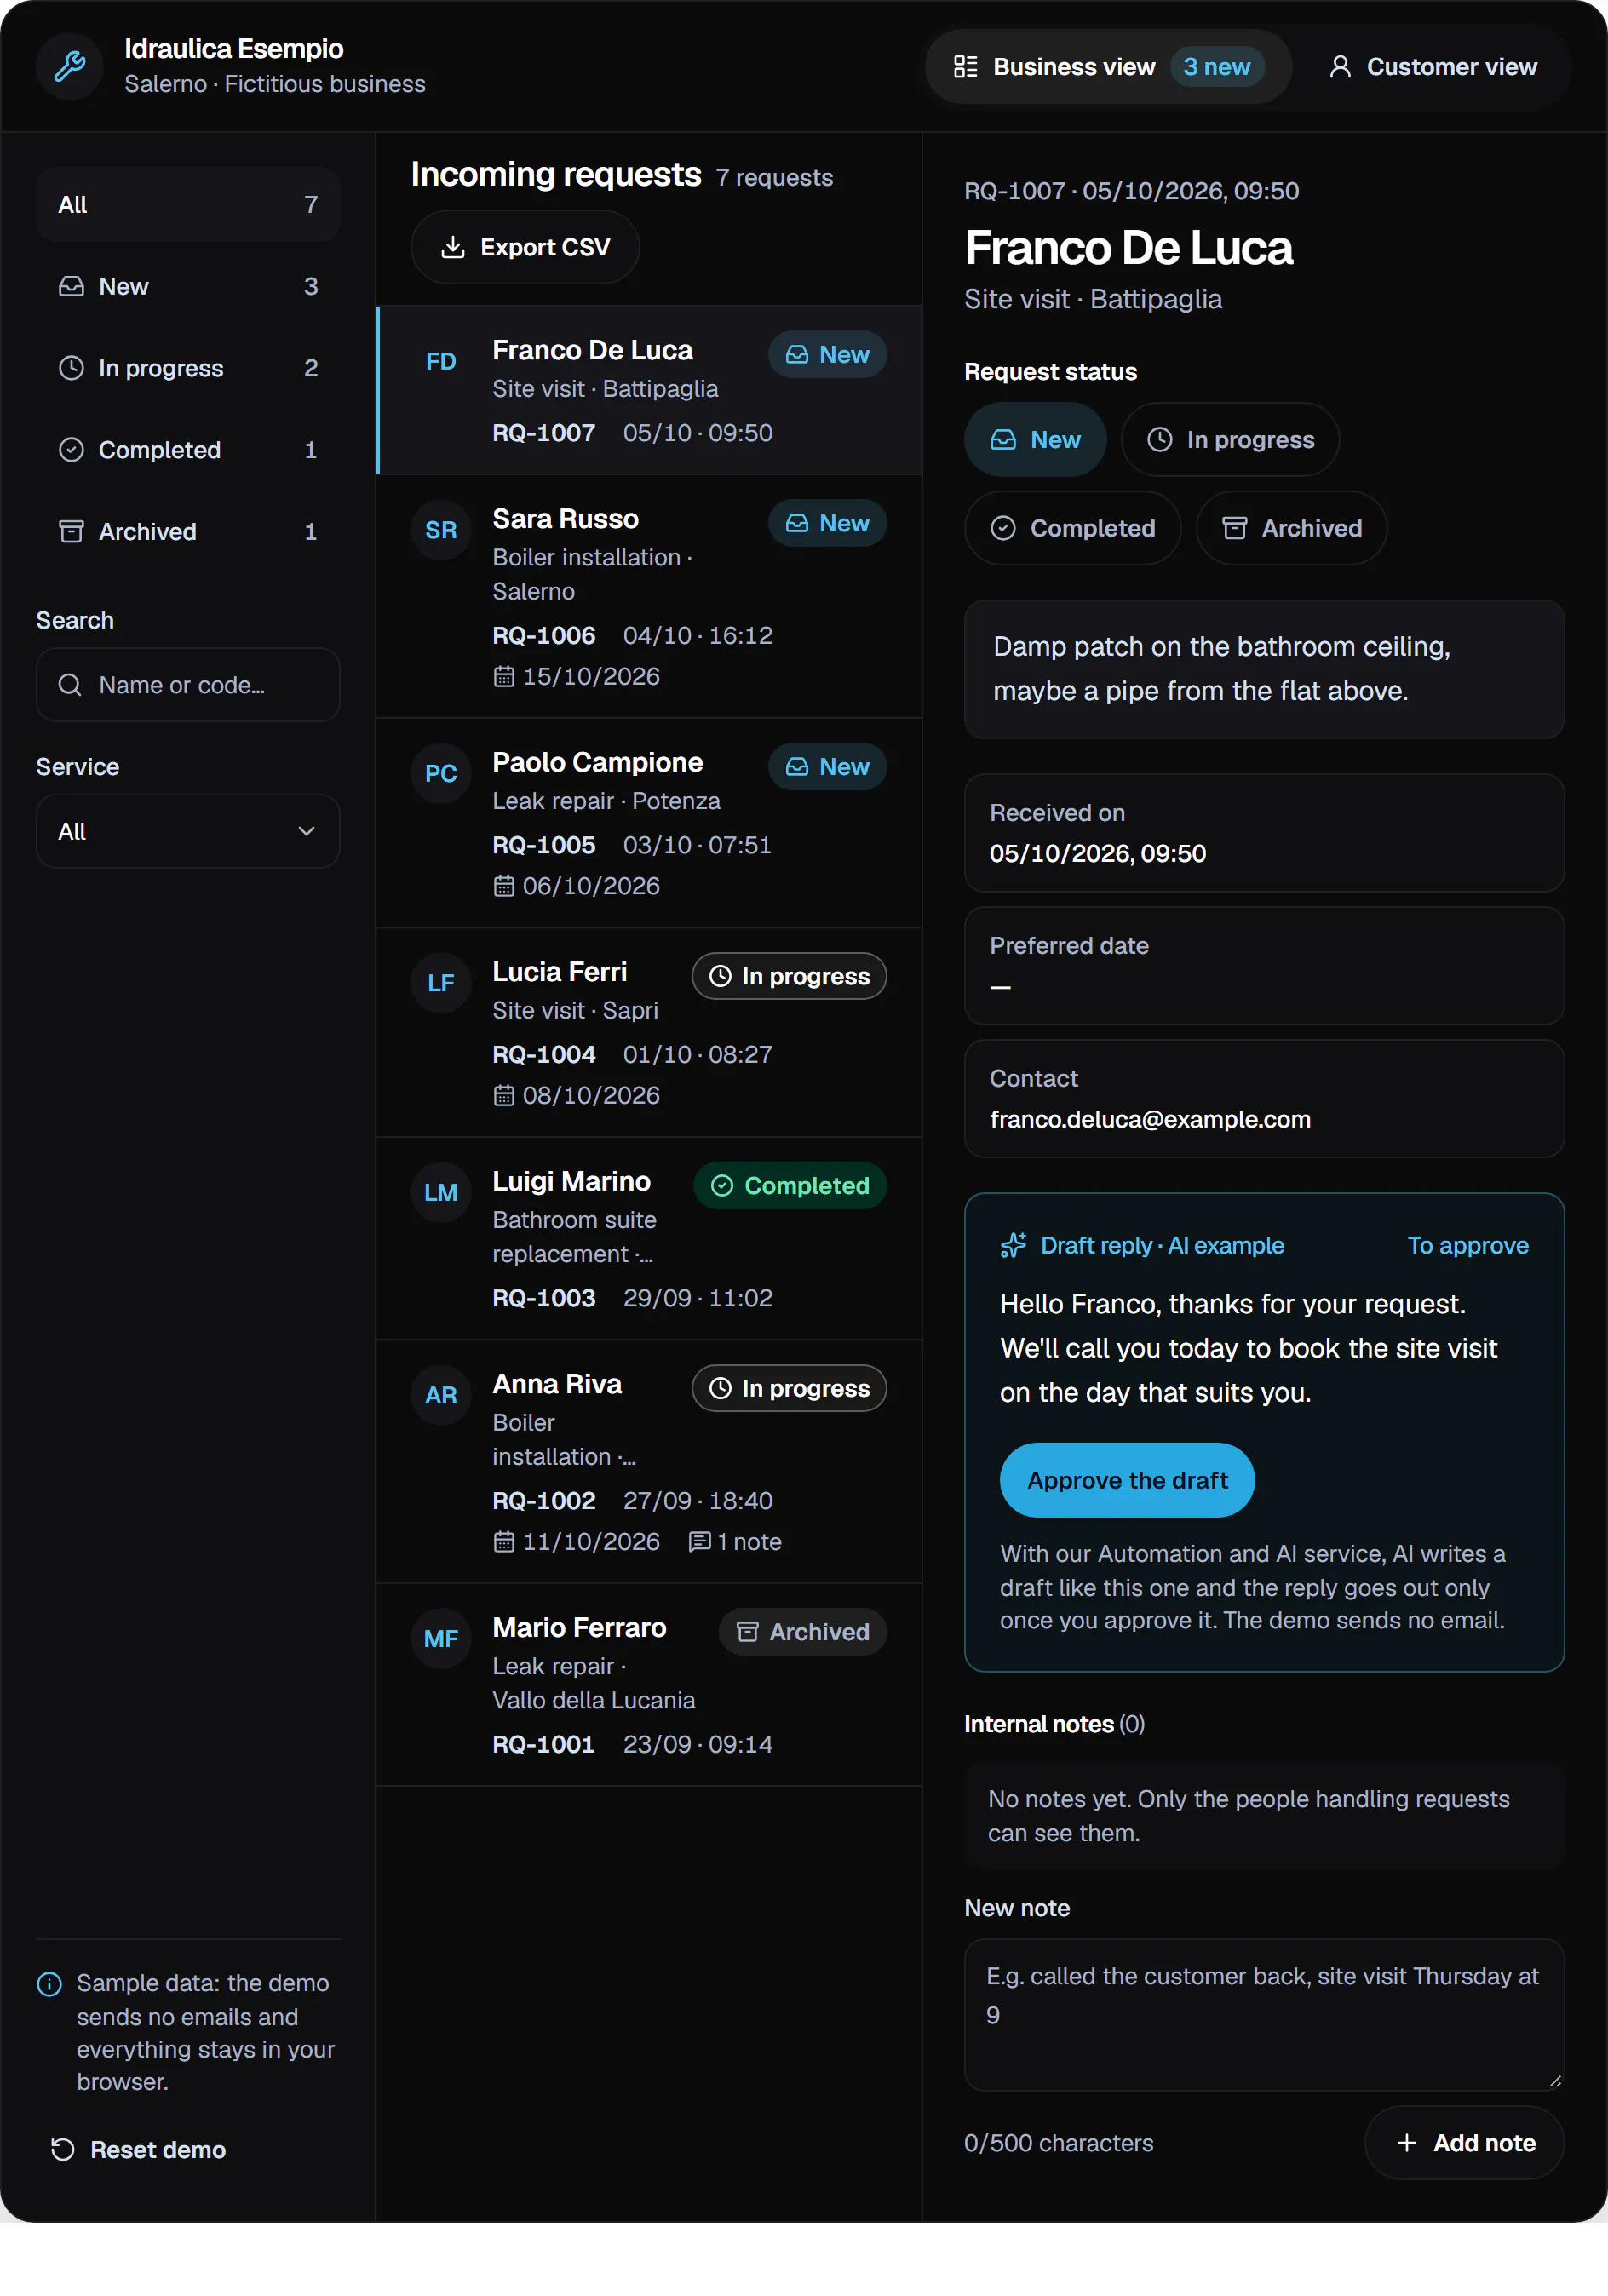The image size is (1608, 2296).
Task: Filter sidebar by In progress requests
Action: (188, 369)
